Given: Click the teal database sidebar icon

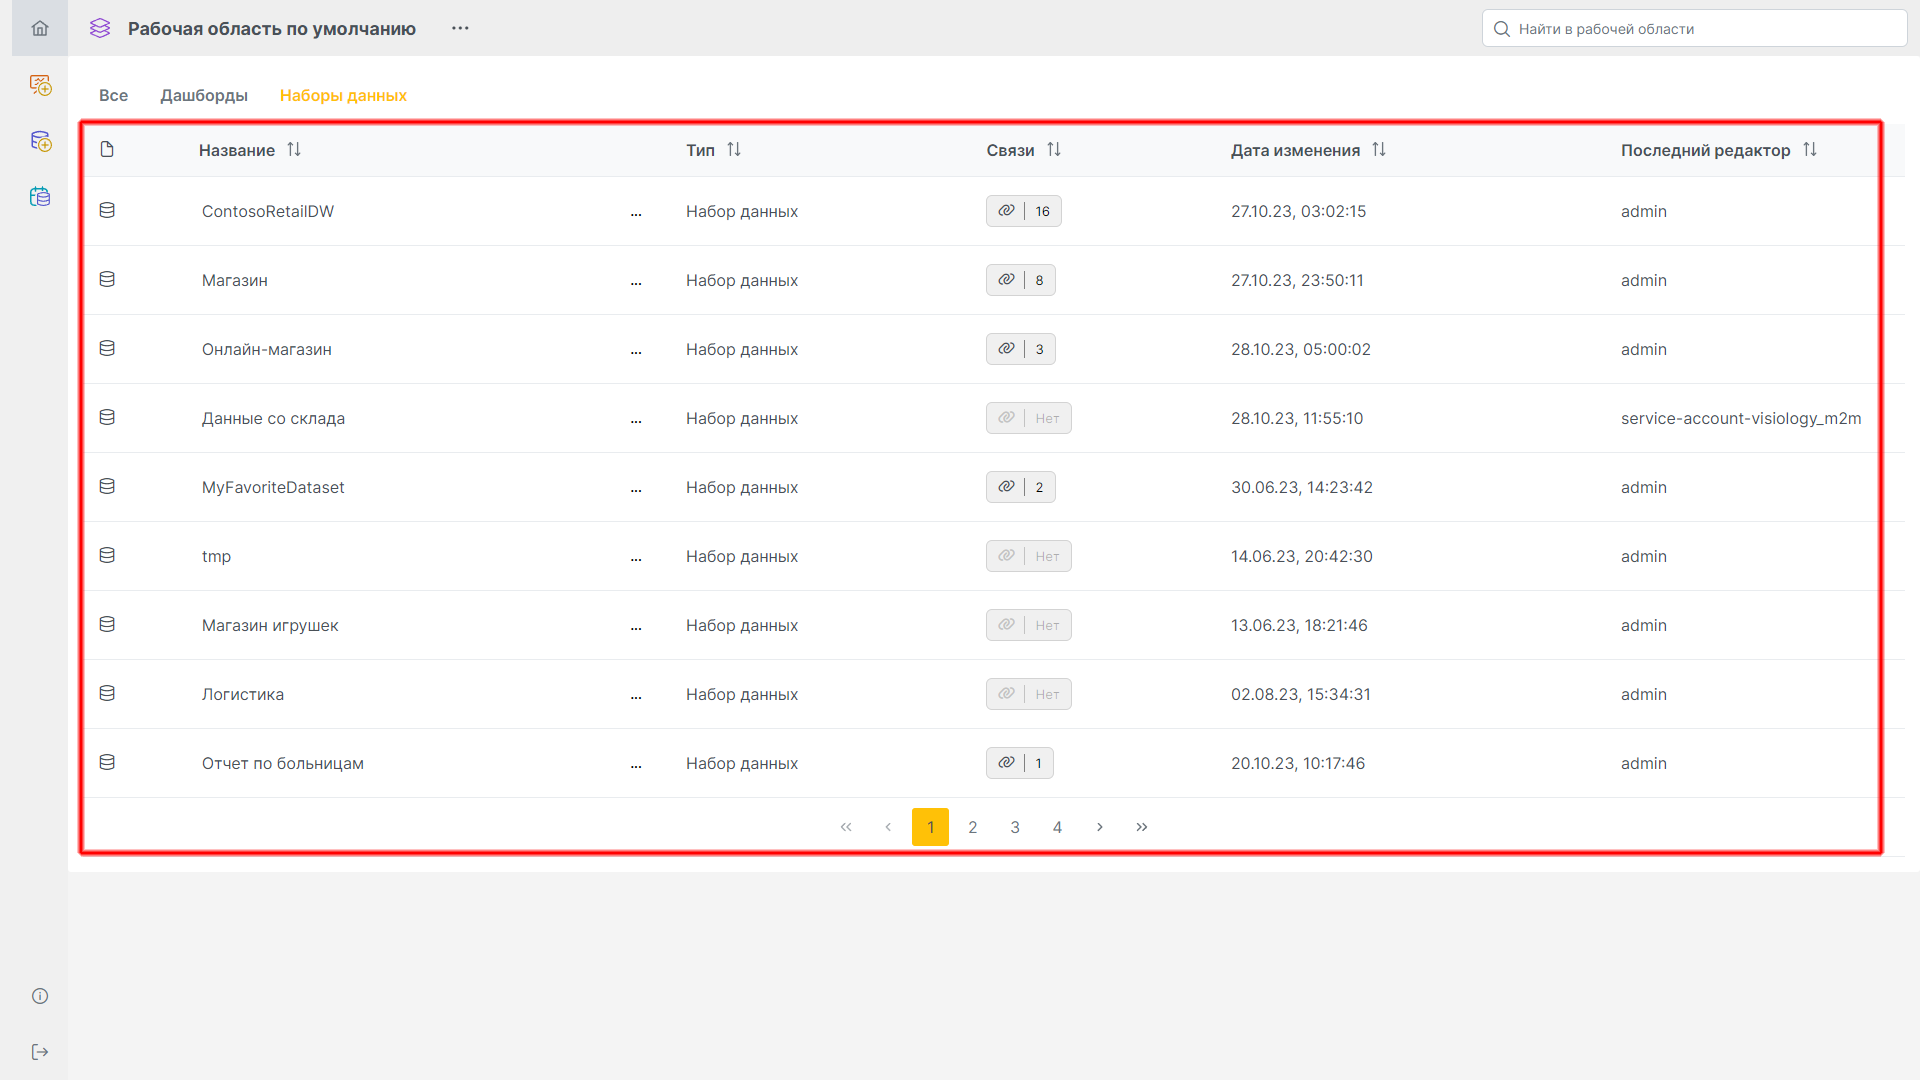Looking at the screenshot, I should click(40, 197).
